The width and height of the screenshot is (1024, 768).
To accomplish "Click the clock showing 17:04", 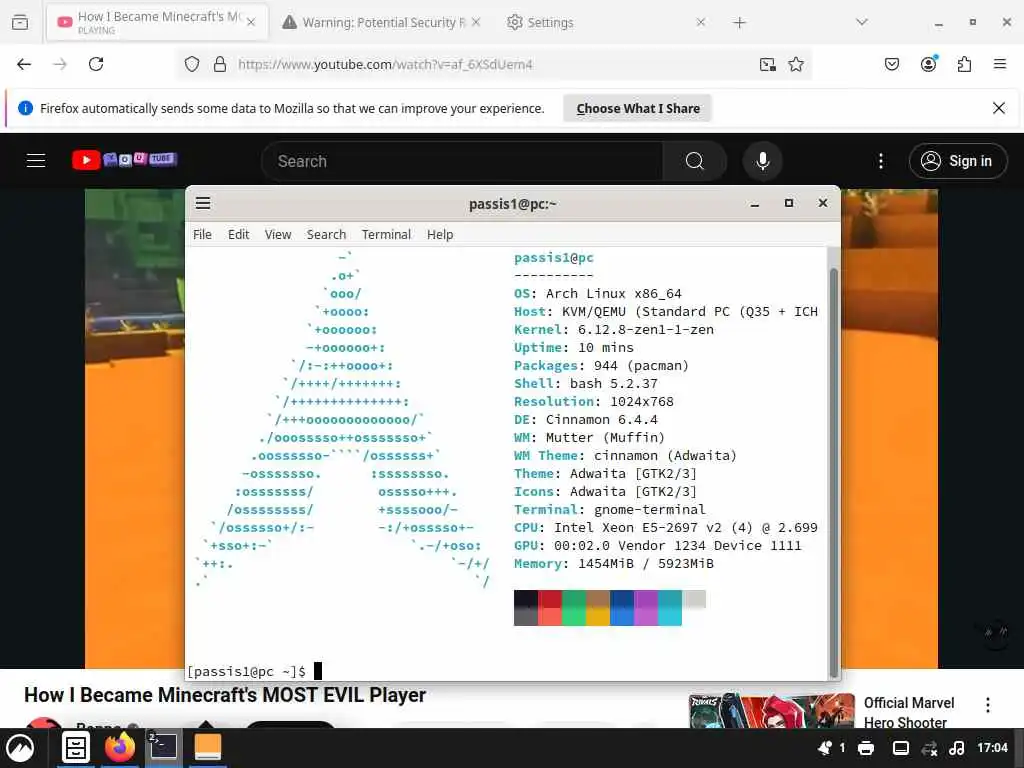I will [x=992, y=748].
